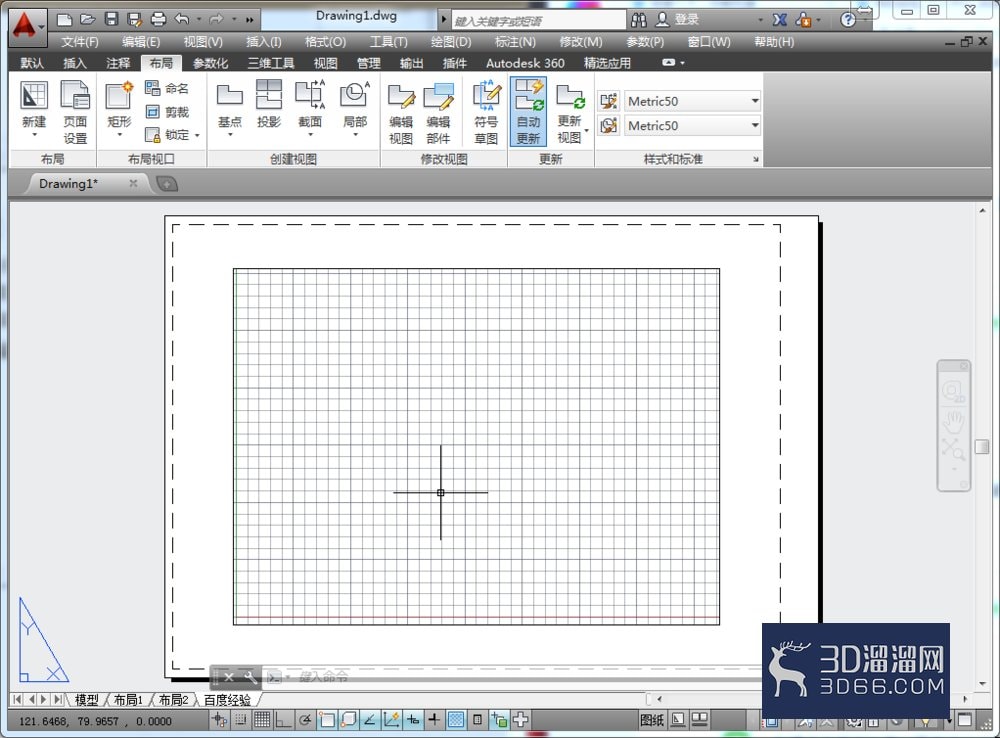
Task: Click the Open file icon in quick access toolbar
Action: (x=87, y=20)
